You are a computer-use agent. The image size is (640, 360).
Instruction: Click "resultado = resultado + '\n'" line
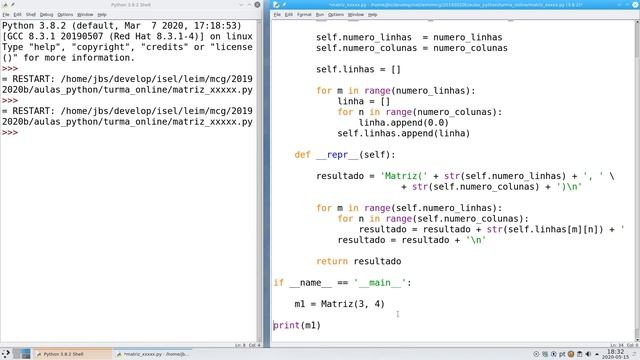(x=411, y=240)
